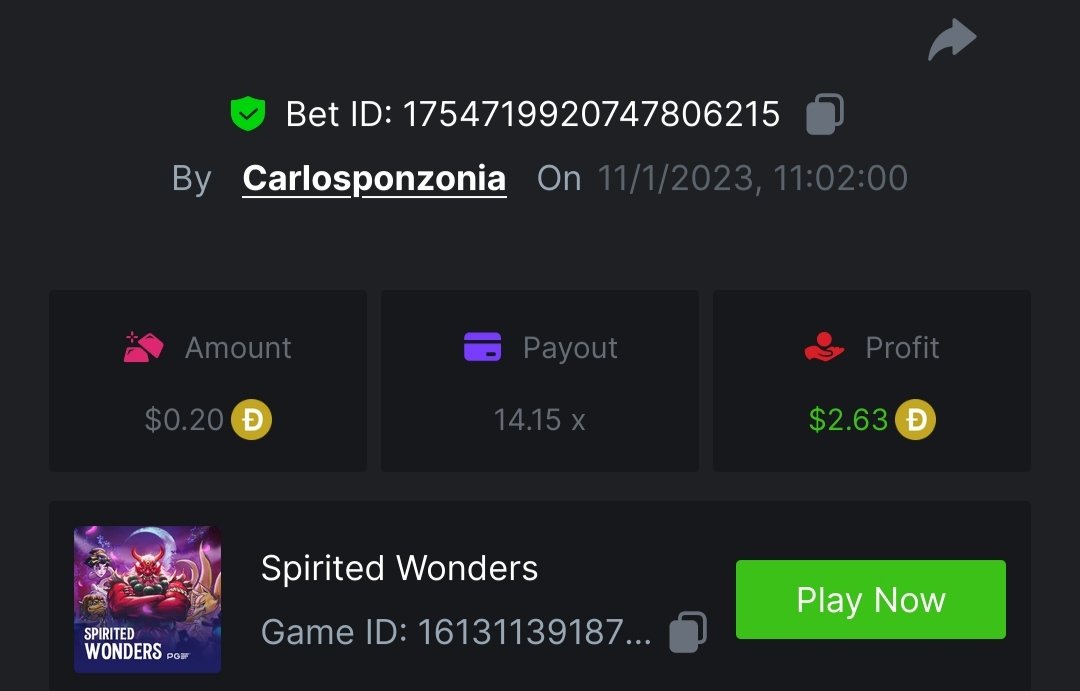The image size is (1080, 691).
Task: Copy the Bet ID to clipboard
Action: (x=825, y=114)
